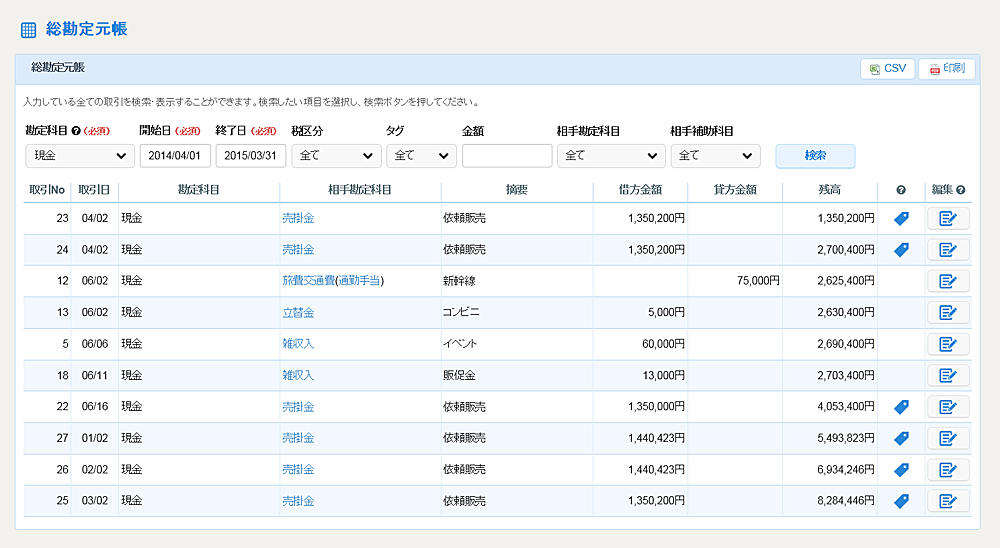Click the 貸方金額 column header
This screenshot has width=1000, height=548.
point(735,189)
